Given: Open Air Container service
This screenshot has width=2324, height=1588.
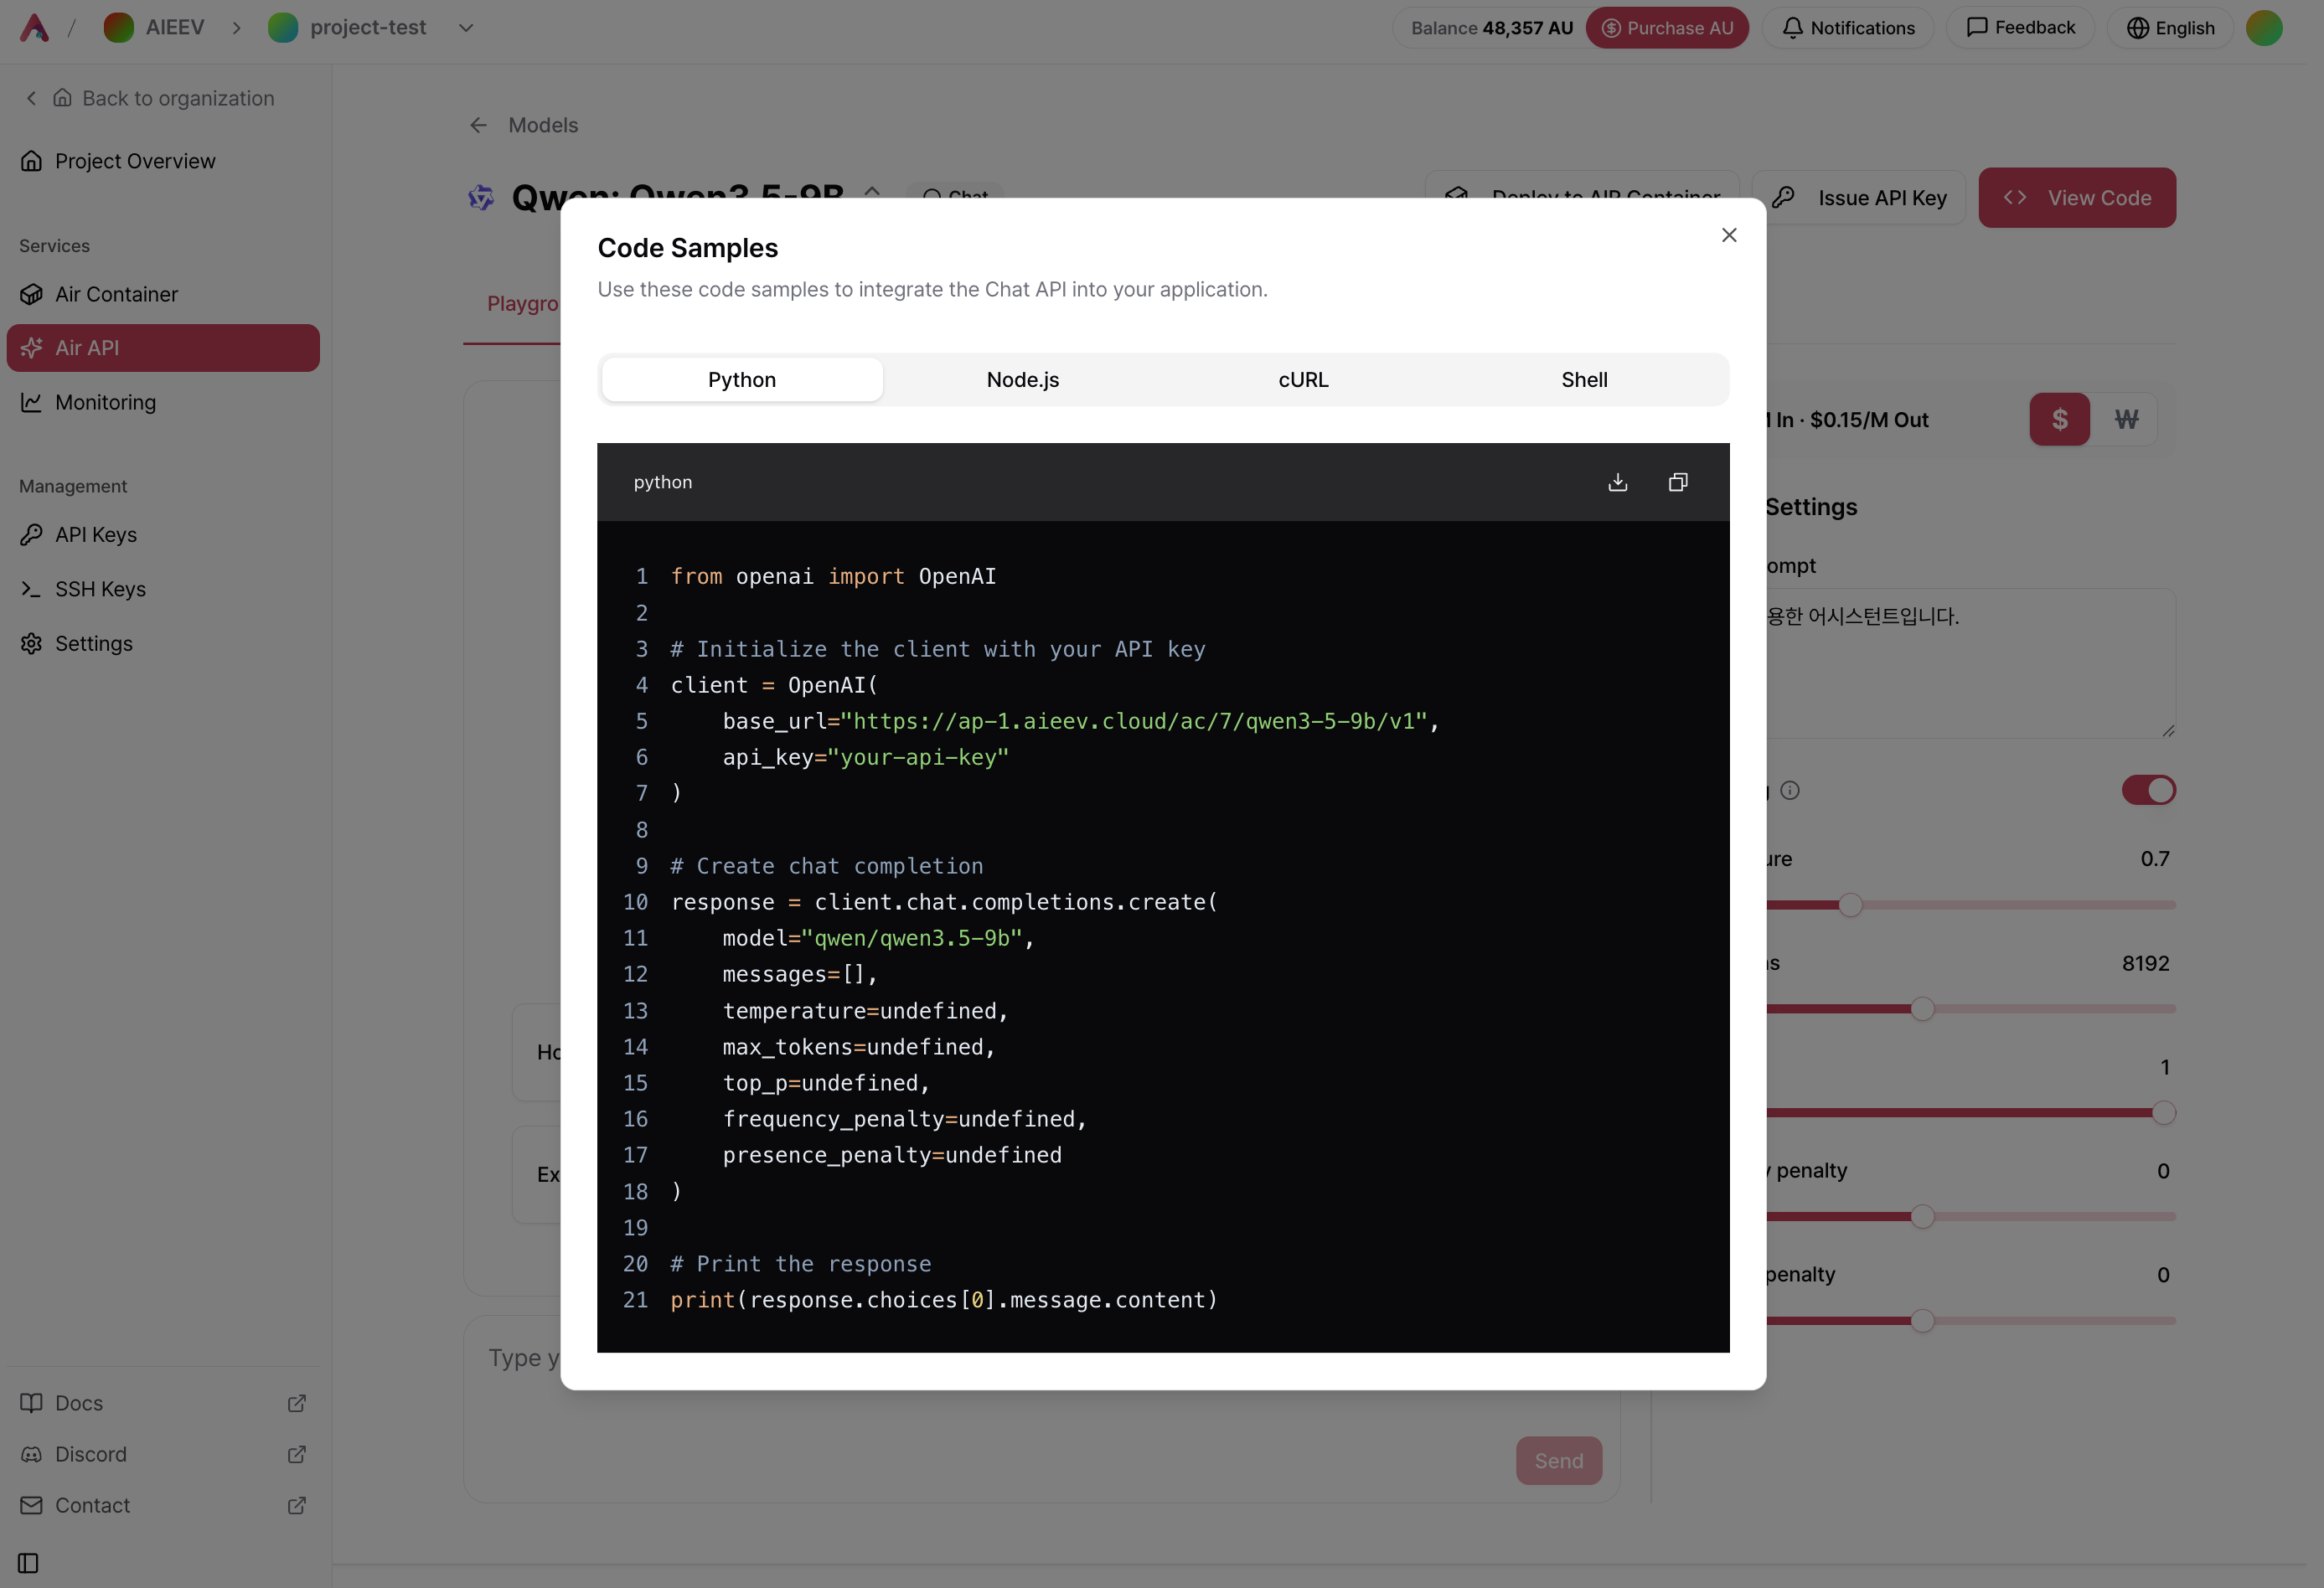Looking at the screenshot, I should point(163,294).
